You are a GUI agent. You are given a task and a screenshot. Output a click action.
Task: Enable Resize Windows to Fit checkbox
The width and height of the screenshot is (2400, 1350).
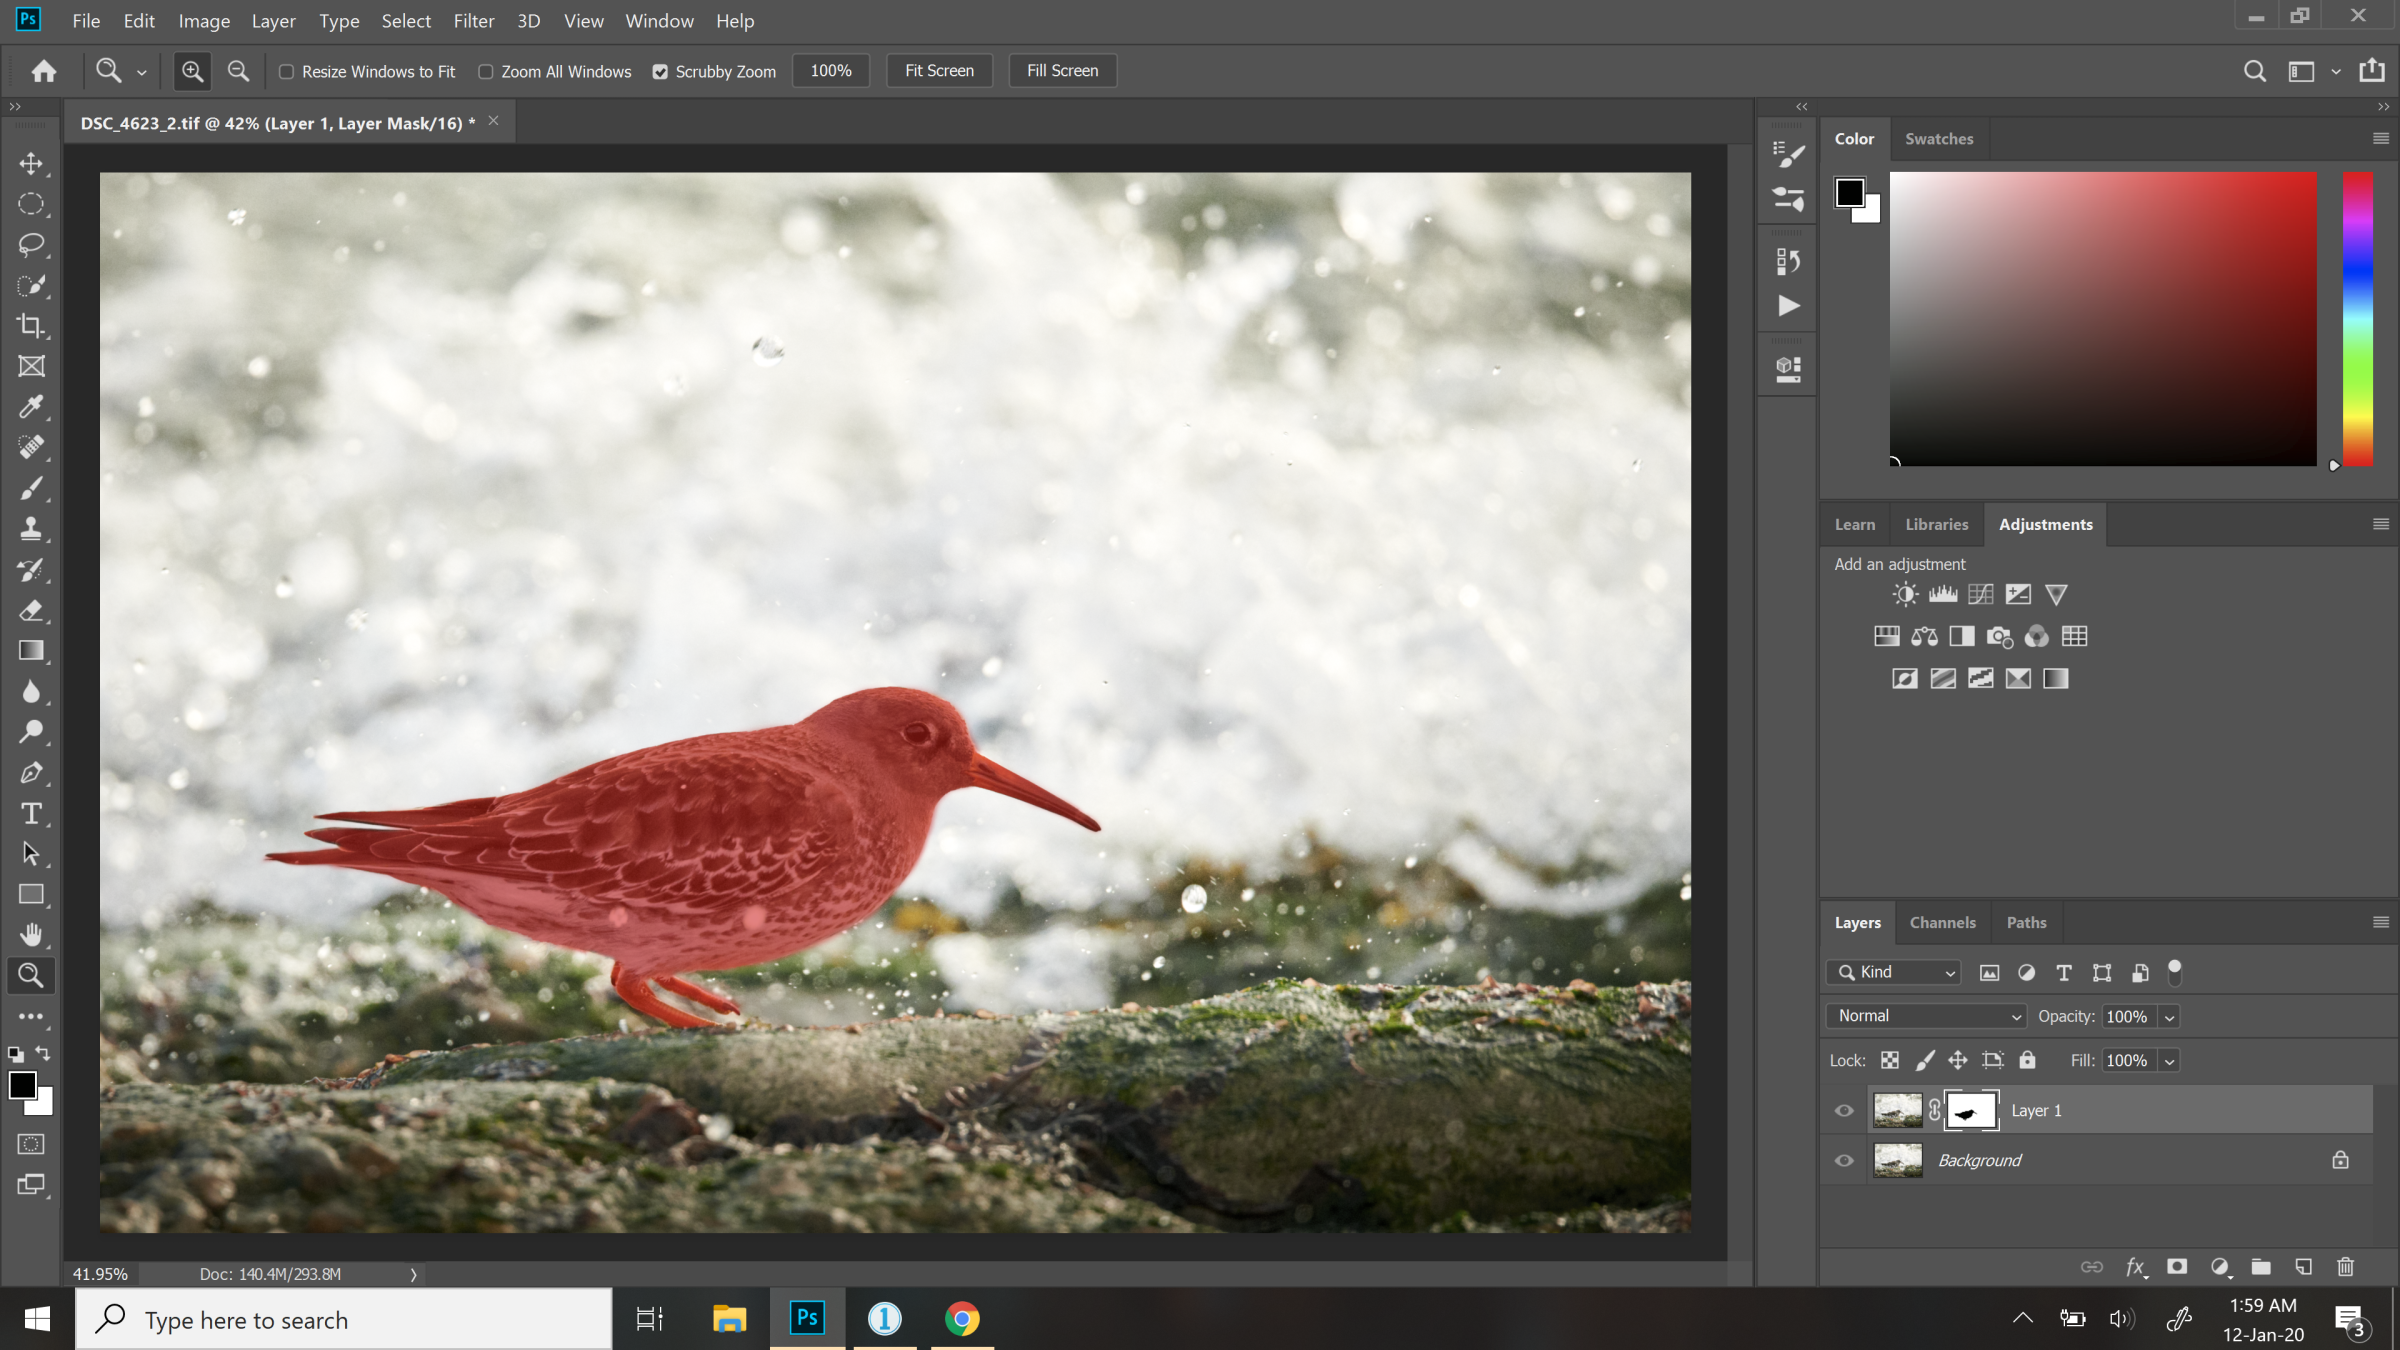(287, 72)
